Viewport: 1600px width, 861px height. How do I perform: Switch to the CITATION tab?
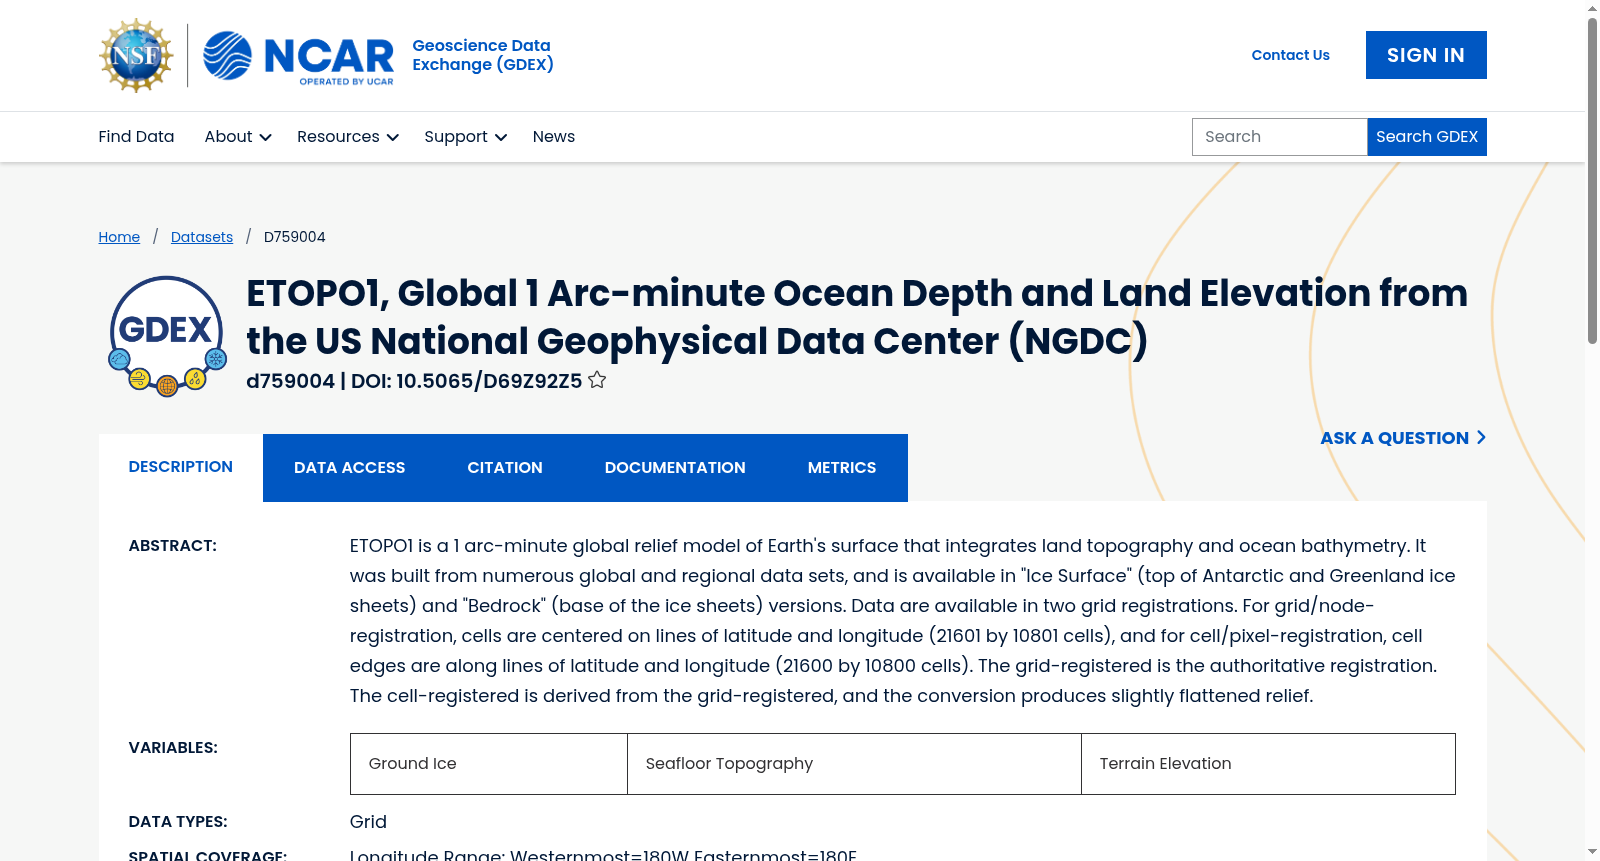coord(505,468)
